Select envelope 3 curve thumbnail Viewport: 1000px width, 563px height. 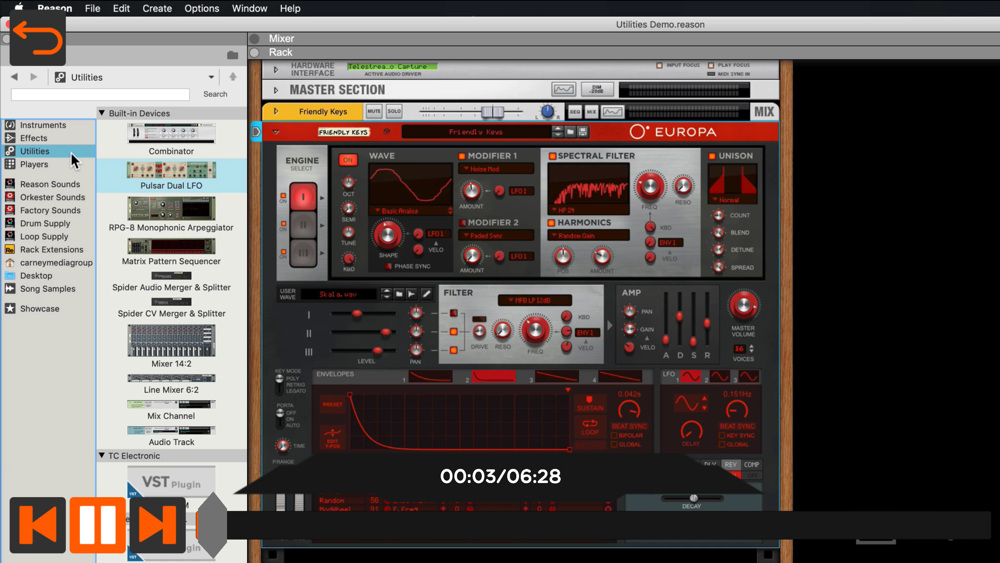(557, 377)
